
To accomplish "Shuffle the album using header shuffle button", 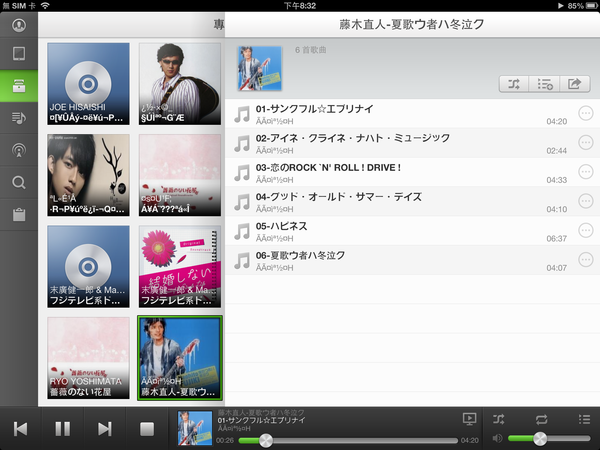I will pyautogui.click(x=514, y=83).
